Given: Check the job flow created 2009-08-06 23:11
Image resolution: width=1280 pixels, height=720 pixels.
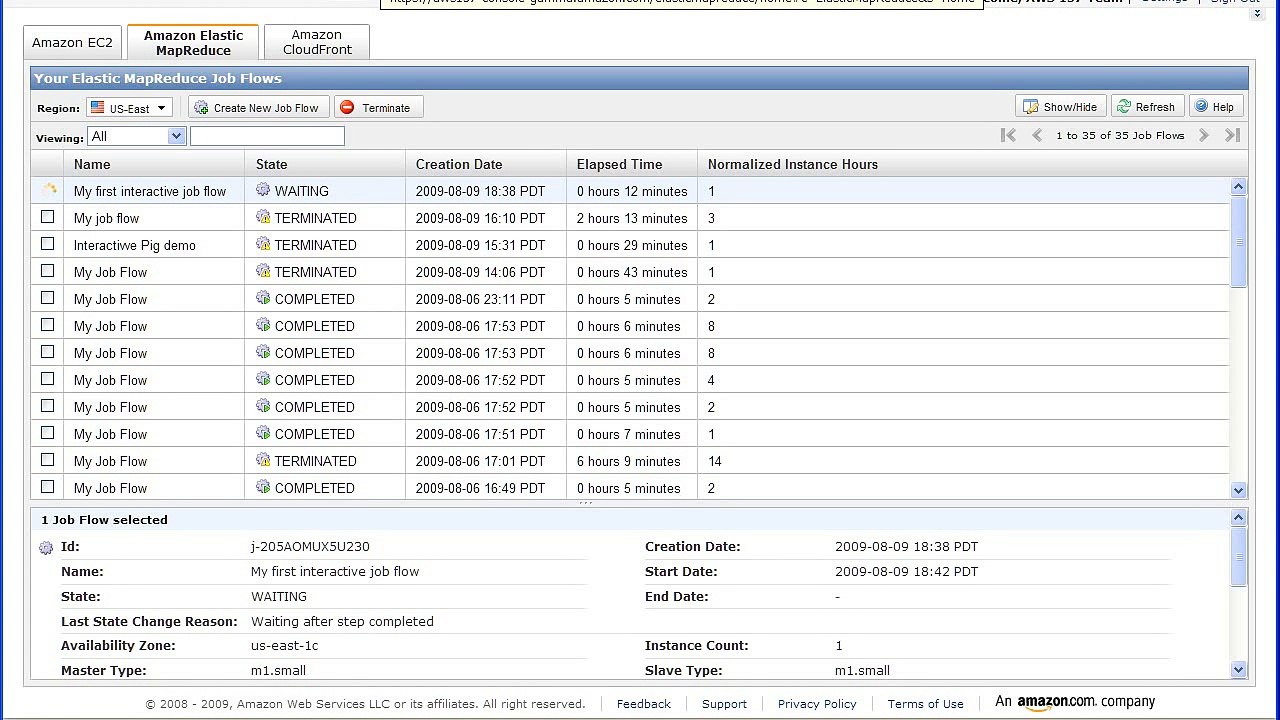Looking at the screenshot, I should tap(47, 298).
